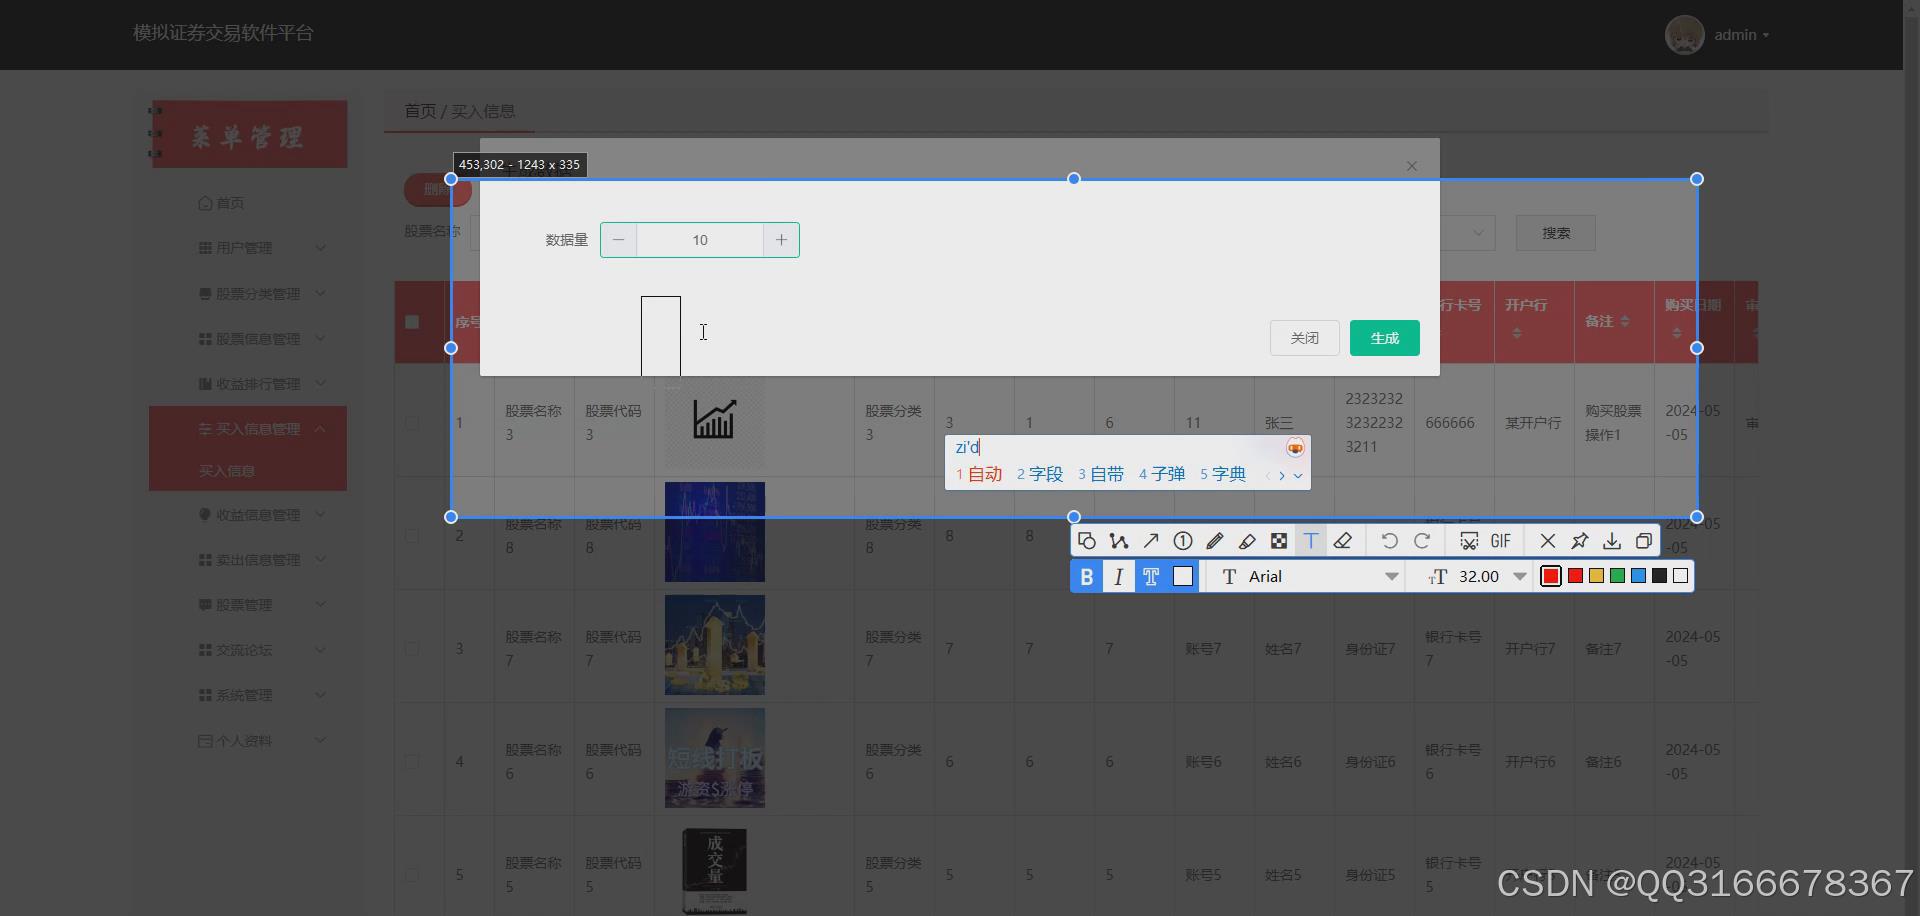Click the data quantity input showing 10
Viewport: 1920px width, 916px height.
(x=700, y=240)
